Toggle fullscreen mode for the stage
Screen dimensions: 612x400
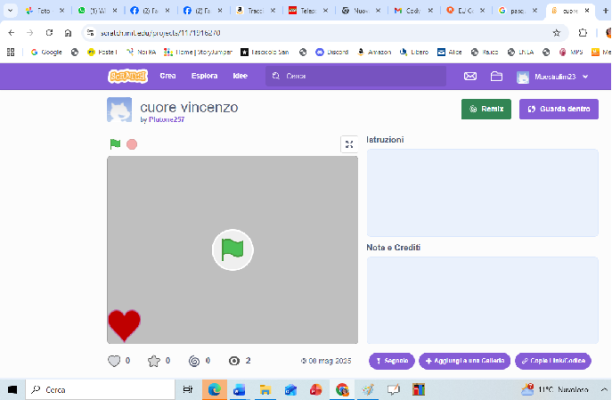coord(349,144)
